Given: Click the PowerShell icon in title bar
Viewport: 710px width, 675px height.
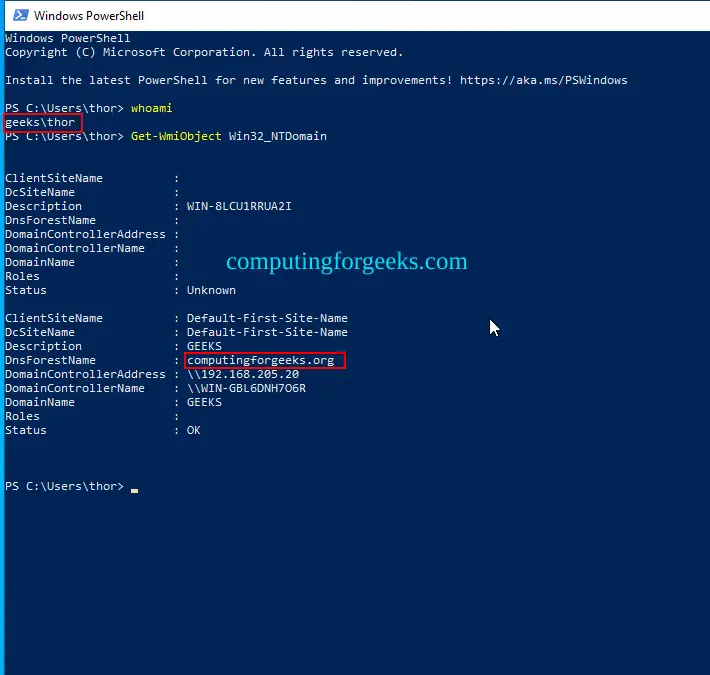Looking at the screenshot, I should pos(20,15).
